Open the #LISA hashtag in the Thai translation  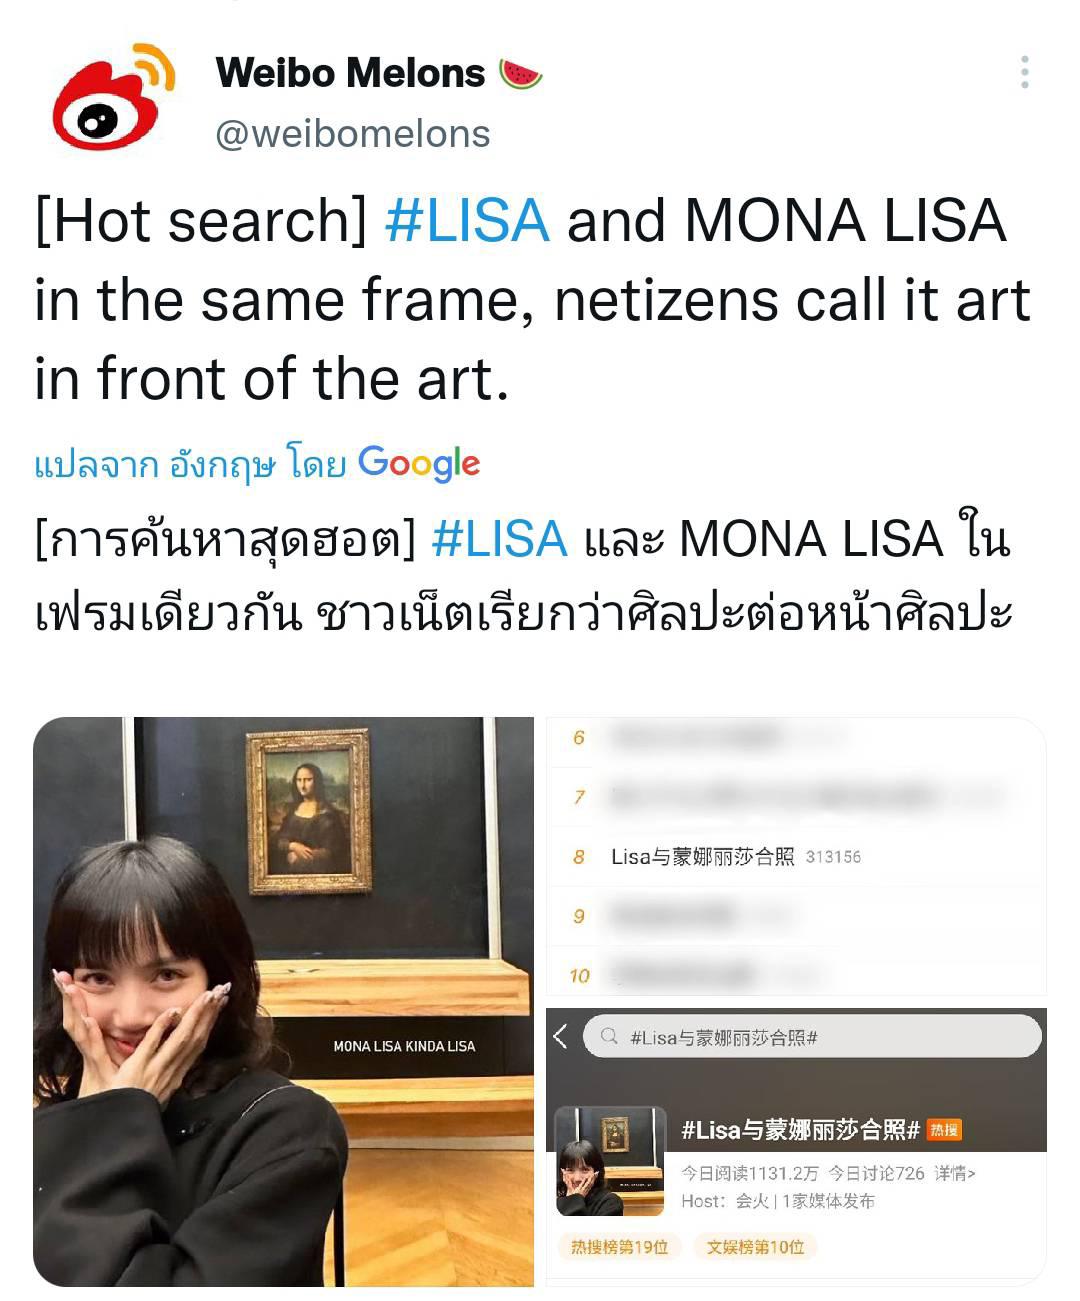tap(499, 538)
